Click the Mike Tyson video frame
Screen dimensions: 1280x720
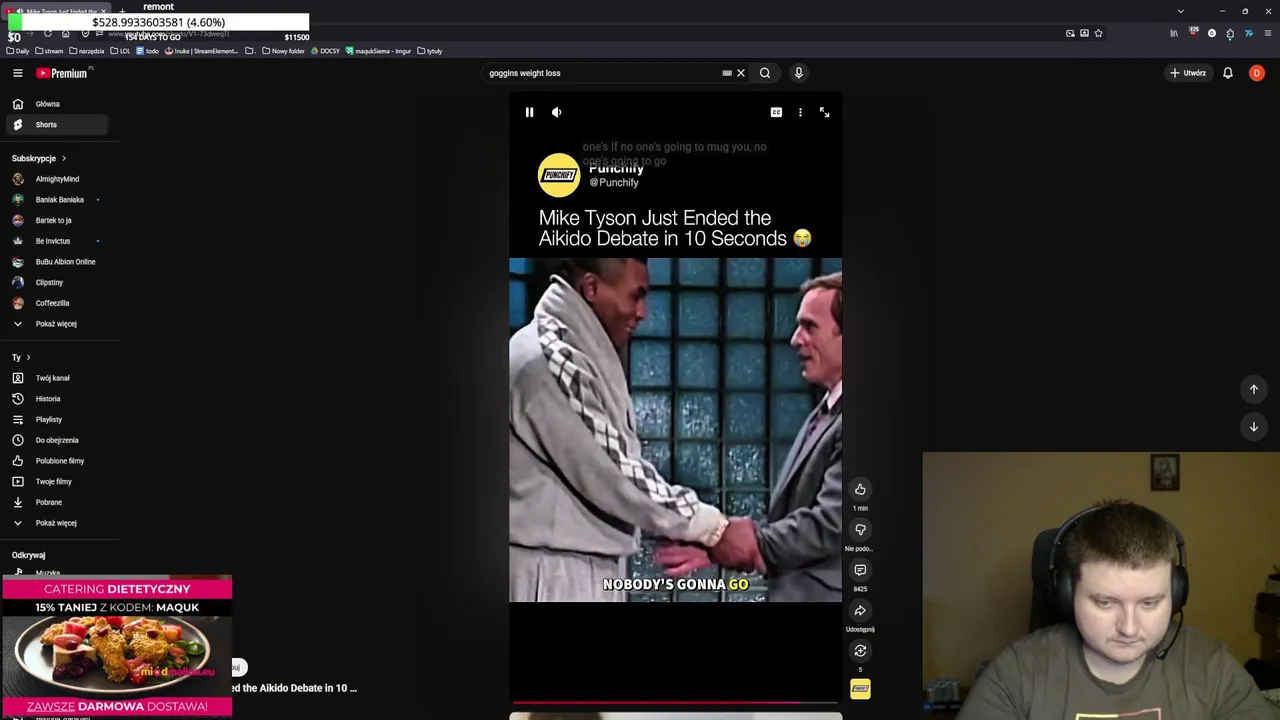pos(676,430)
